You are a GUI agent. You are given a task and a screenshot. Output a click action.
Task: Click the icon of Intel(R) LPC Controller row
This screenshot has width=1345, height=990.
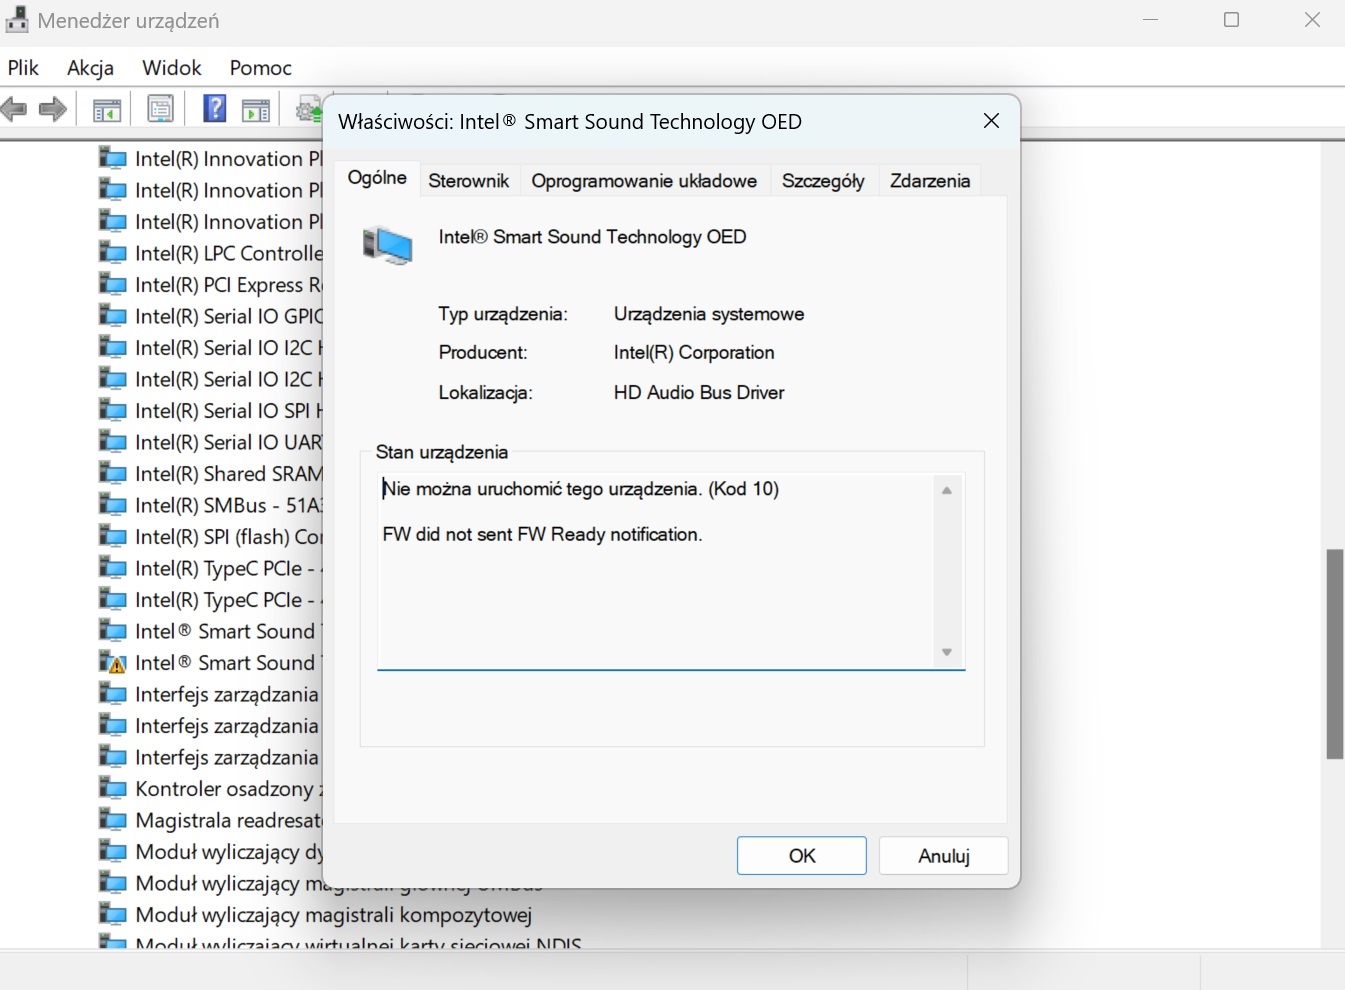(112, 253)
